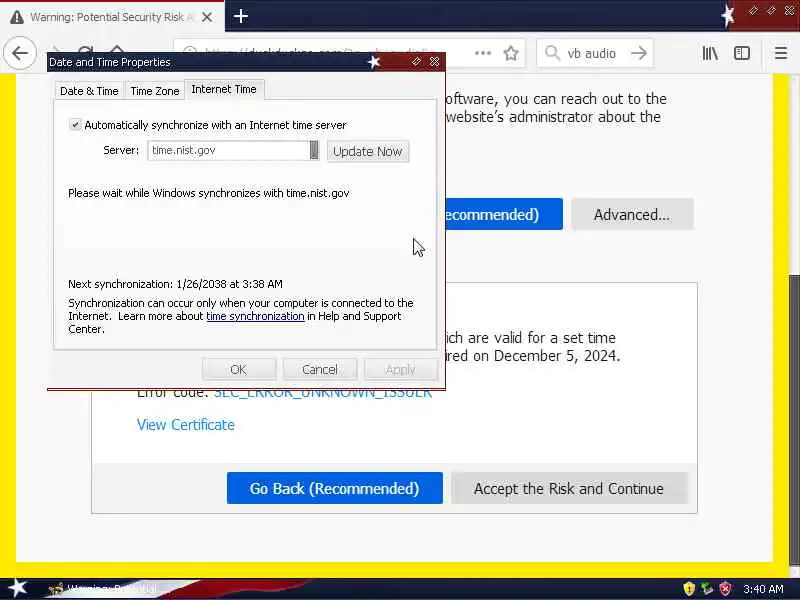Cancel the Date and Time Properties dialog
Viewport: 800px width, 600px height.
[319, 369]
